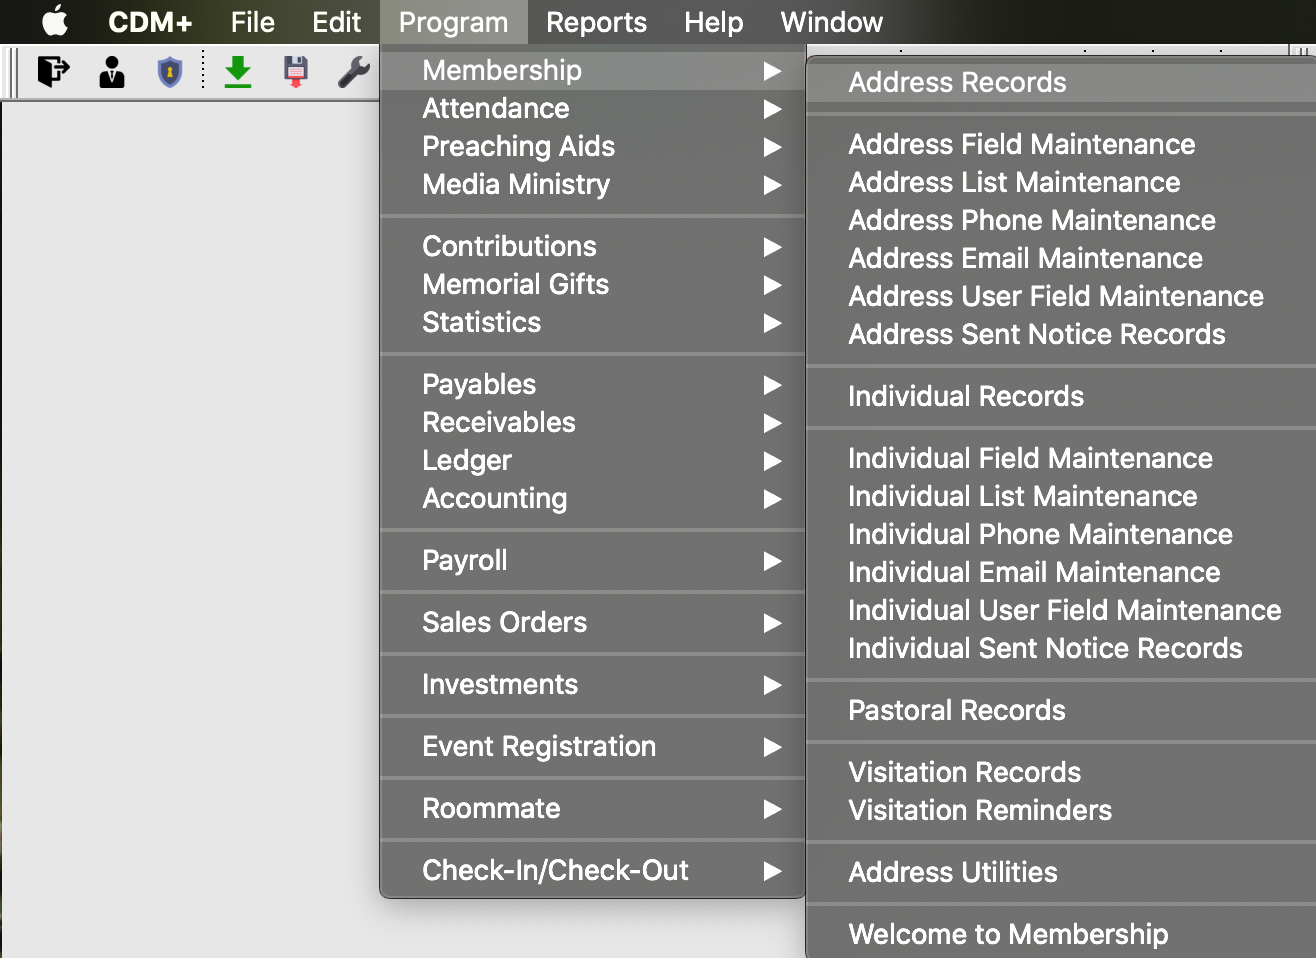The image size is (1316, 958).
Task: Click the floppy disk save icon
Action: coord(296,72)
